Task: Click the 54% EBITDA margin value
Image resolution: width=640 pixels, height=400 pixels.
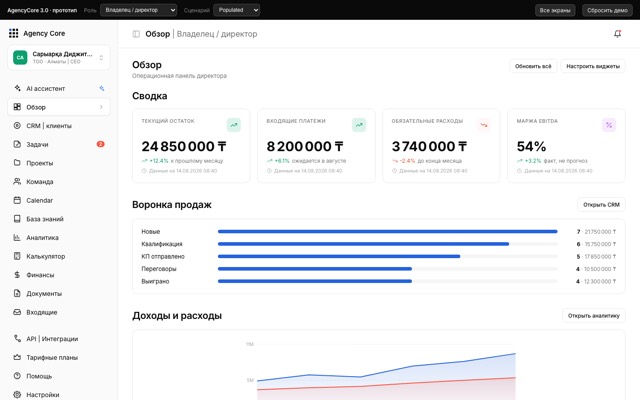Action: pyautogui.click(x=531, y=146)
